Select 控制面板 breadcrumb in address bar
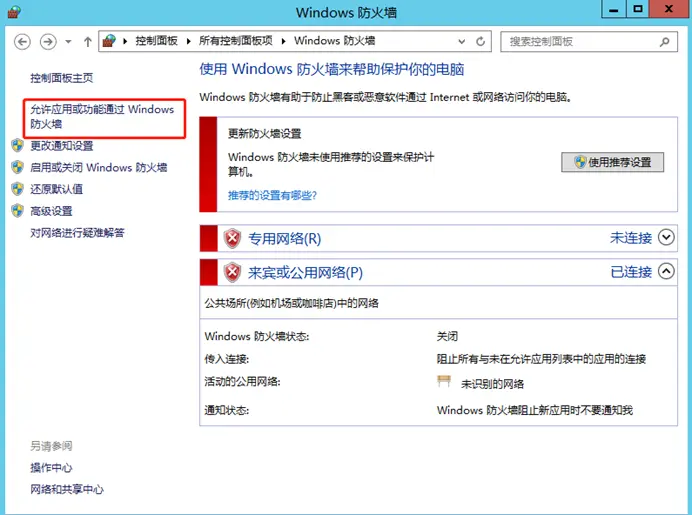 [x=156, y=41]
